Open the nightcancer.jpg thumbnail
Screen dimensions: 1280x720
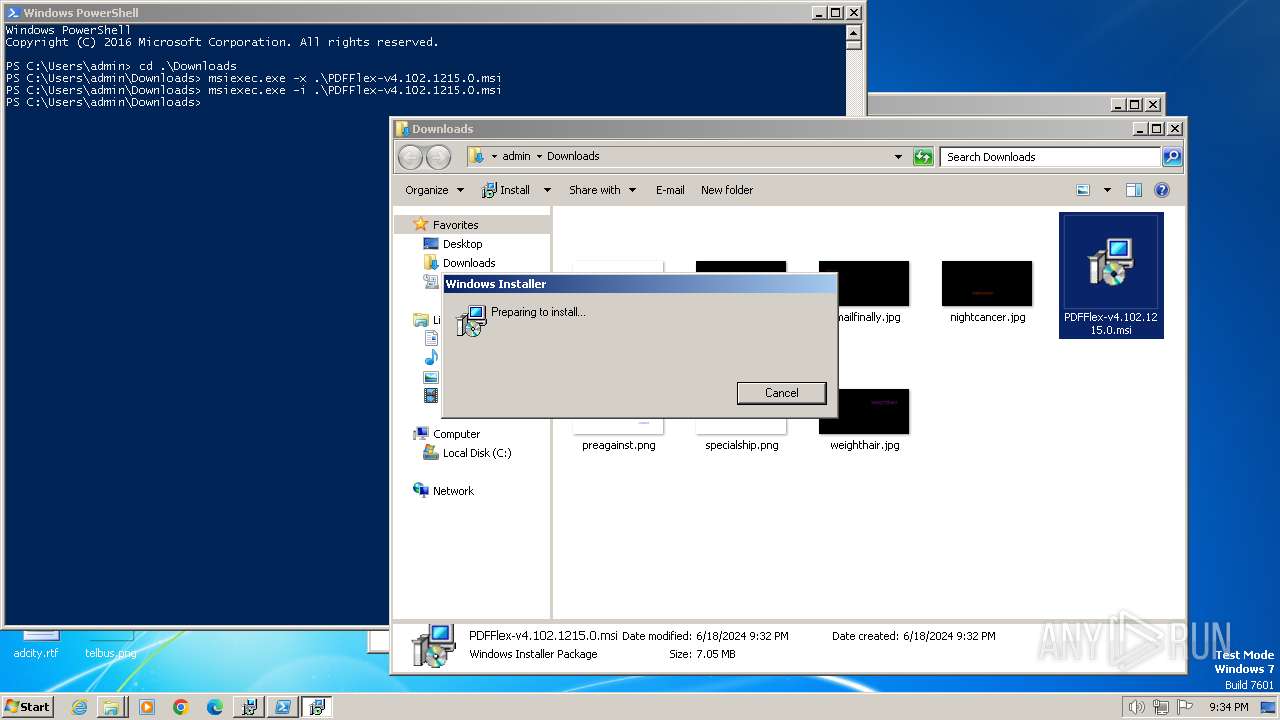point(987,284)
